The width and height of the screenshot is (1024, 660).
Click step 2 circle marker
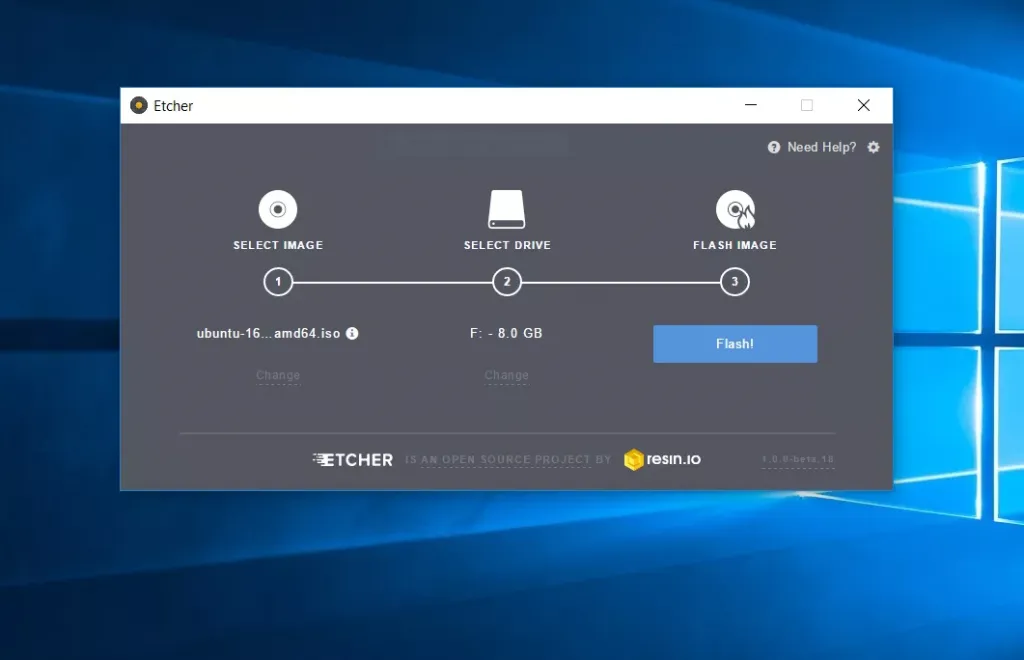click(507, 282)
